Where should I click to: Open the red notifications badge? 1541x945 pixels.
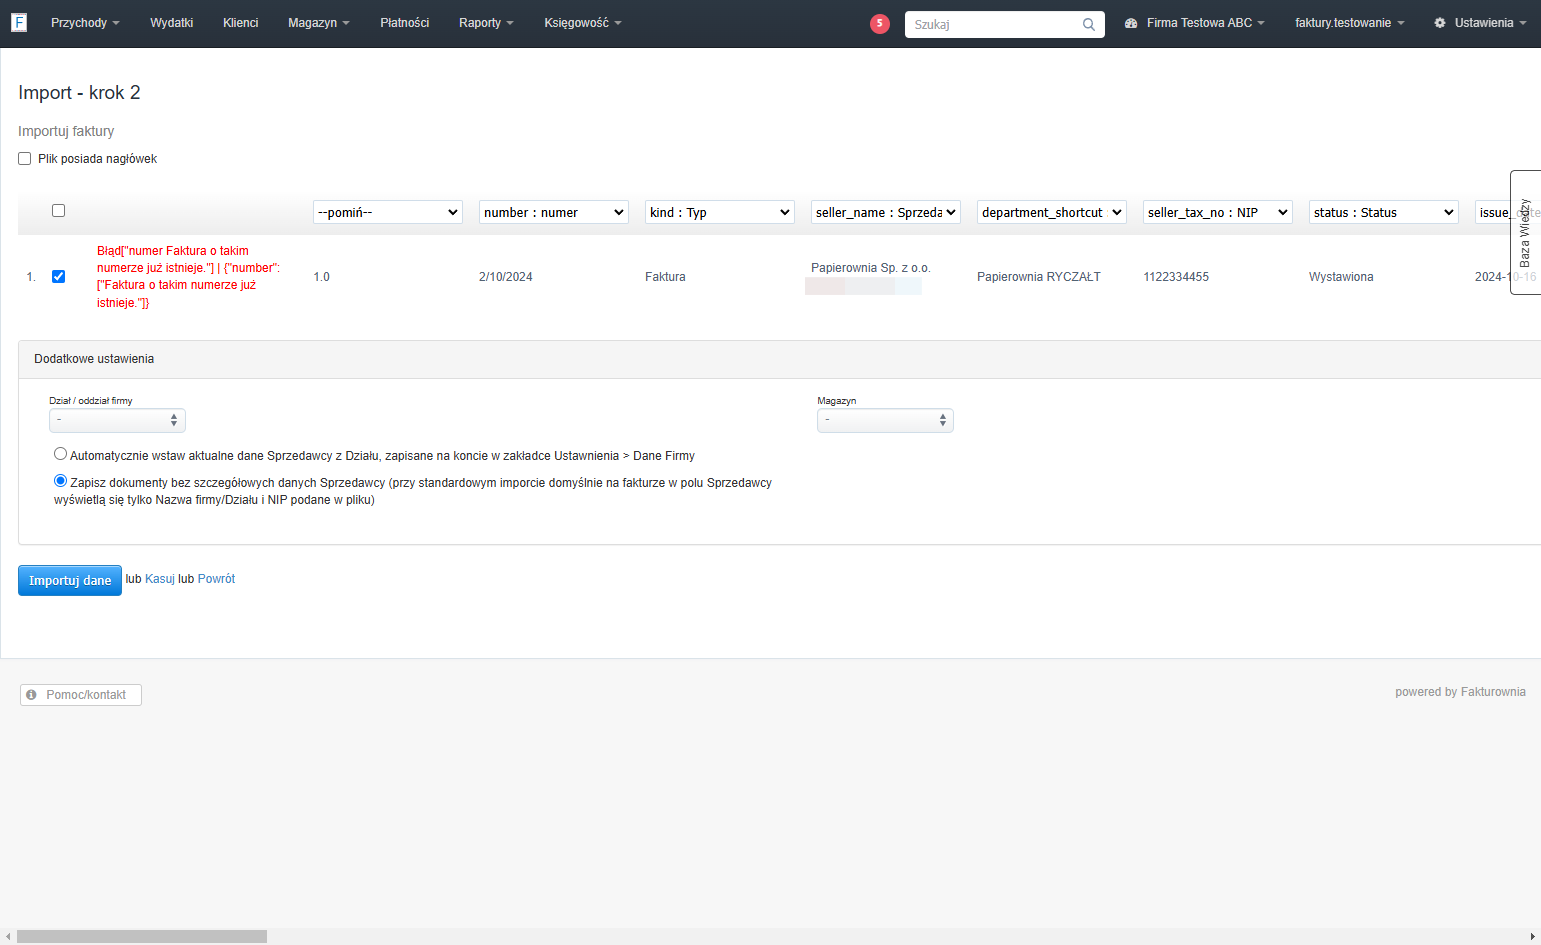(880, 23)
